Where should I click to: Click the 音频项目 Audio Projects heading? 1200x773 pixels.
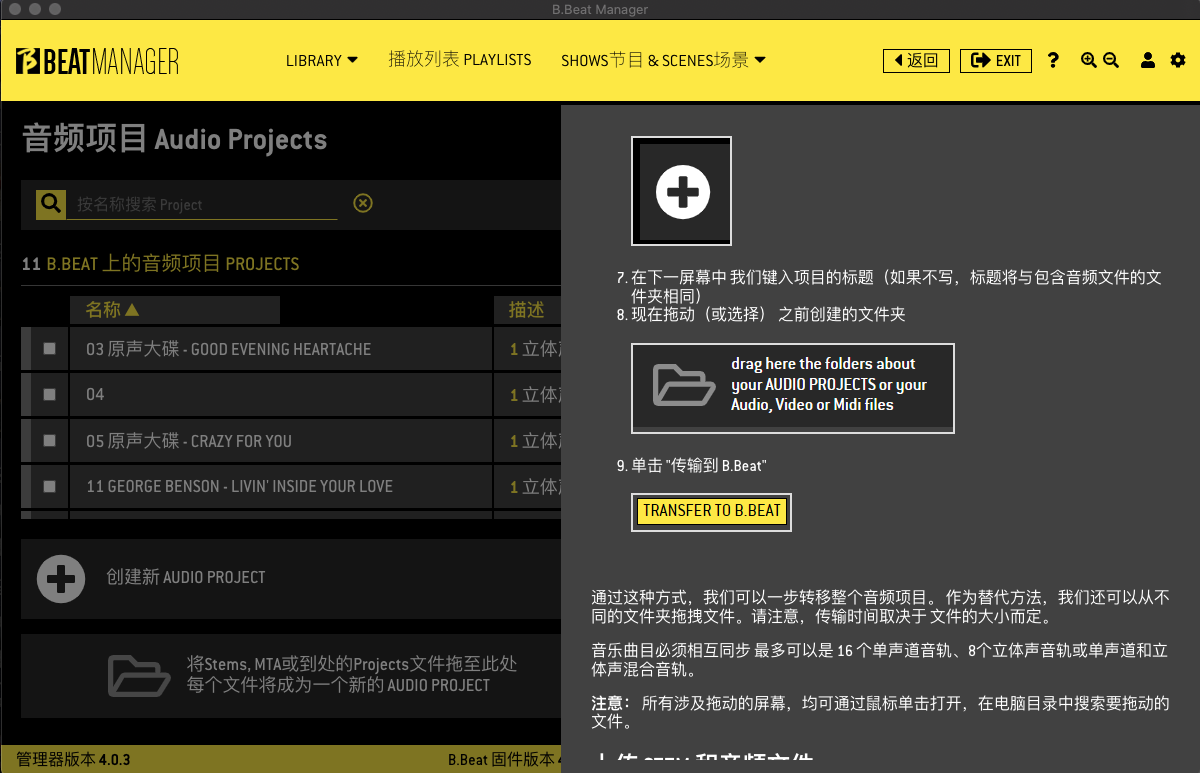pos(175,139)
